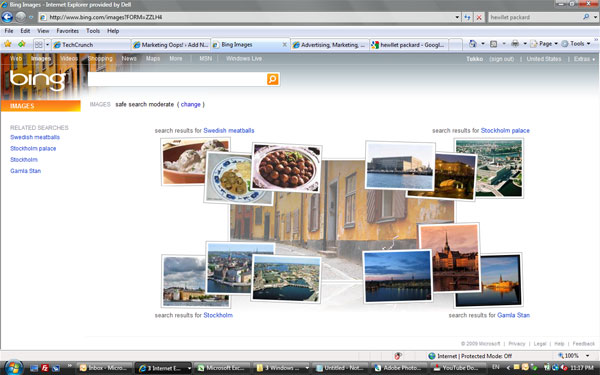600x375 pixels.
Task: Open the Quick Tabs grid icon
Action: 38,45
